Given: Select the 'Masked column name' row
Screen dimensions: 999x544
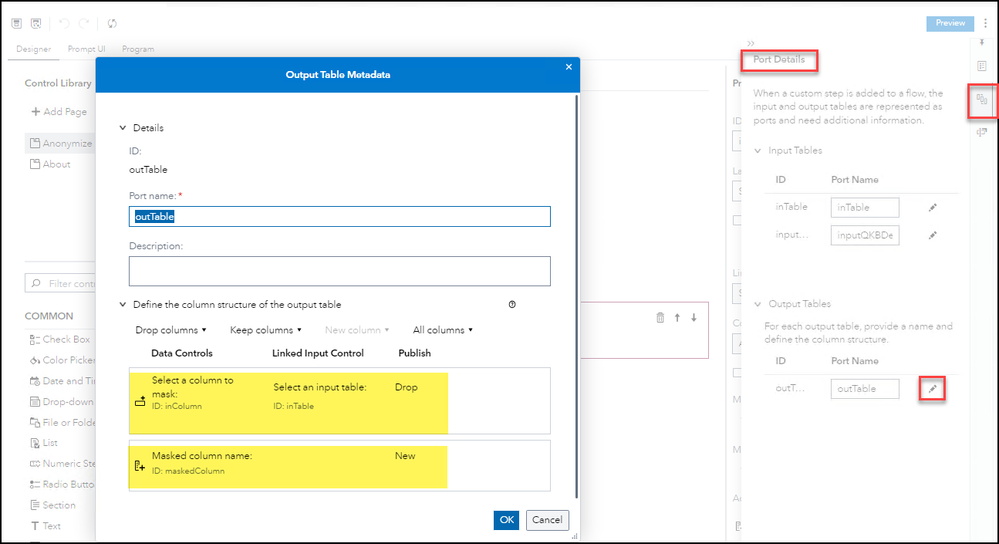Looking at the screenshot, I should pos(340,466).
